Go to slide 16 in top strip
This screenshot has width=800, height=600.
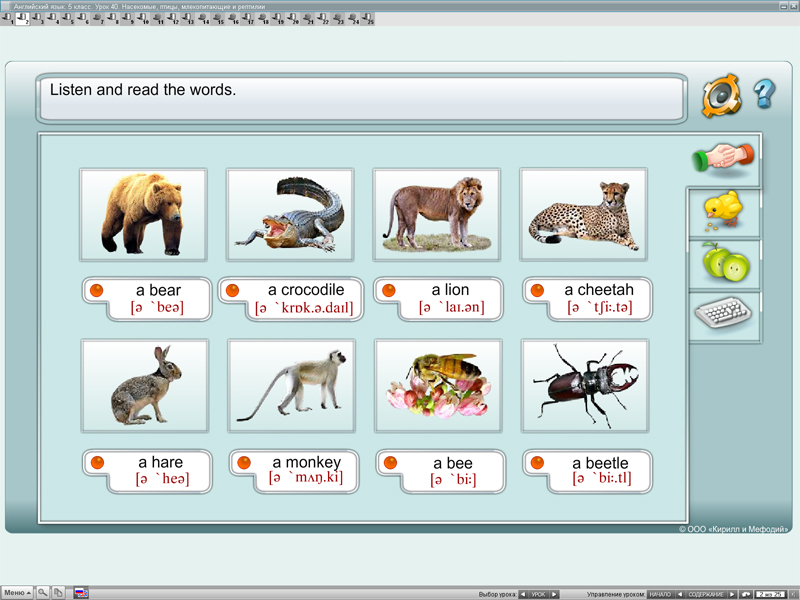pos(232,18)
